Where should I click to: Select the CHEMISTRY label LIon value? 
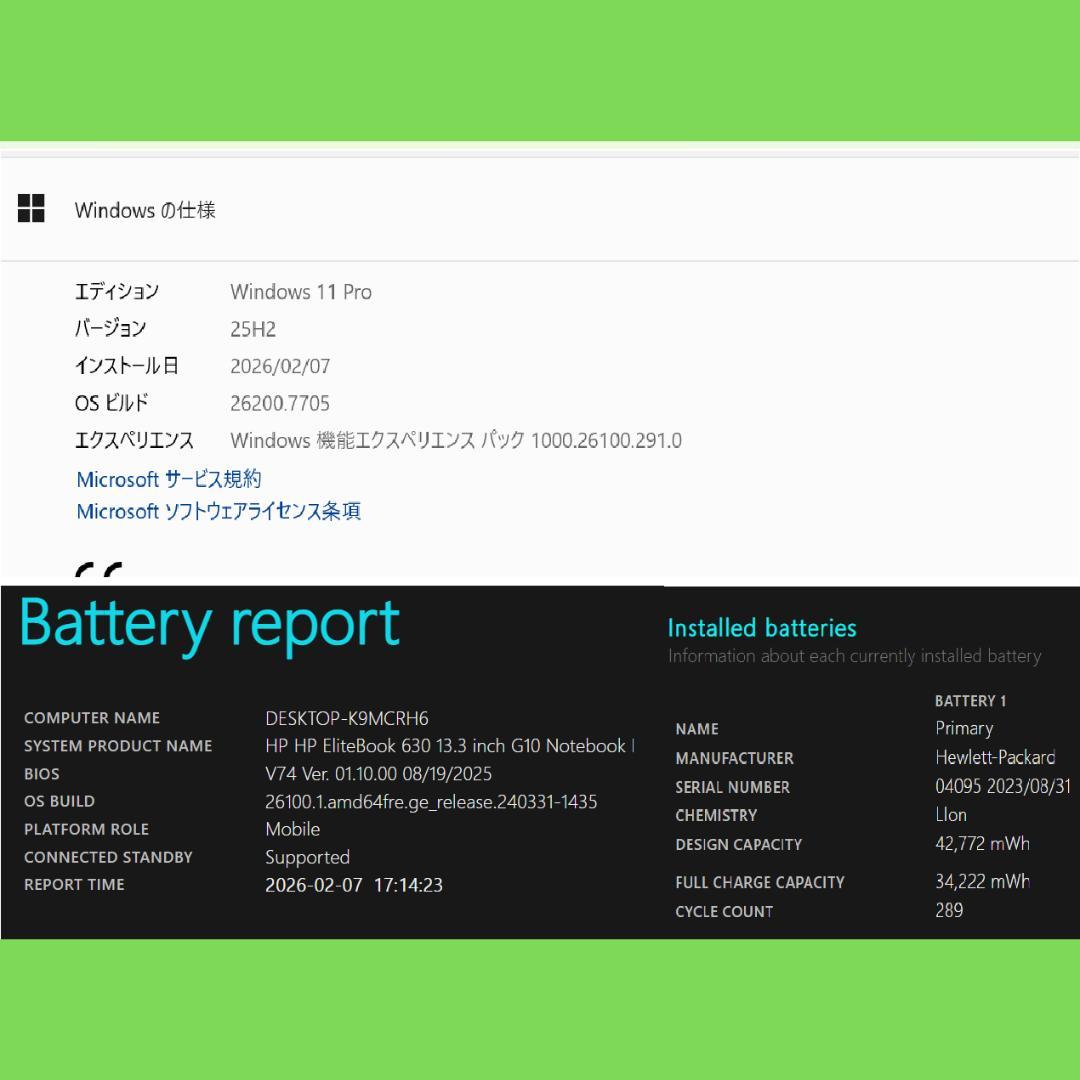click(948, 815)
